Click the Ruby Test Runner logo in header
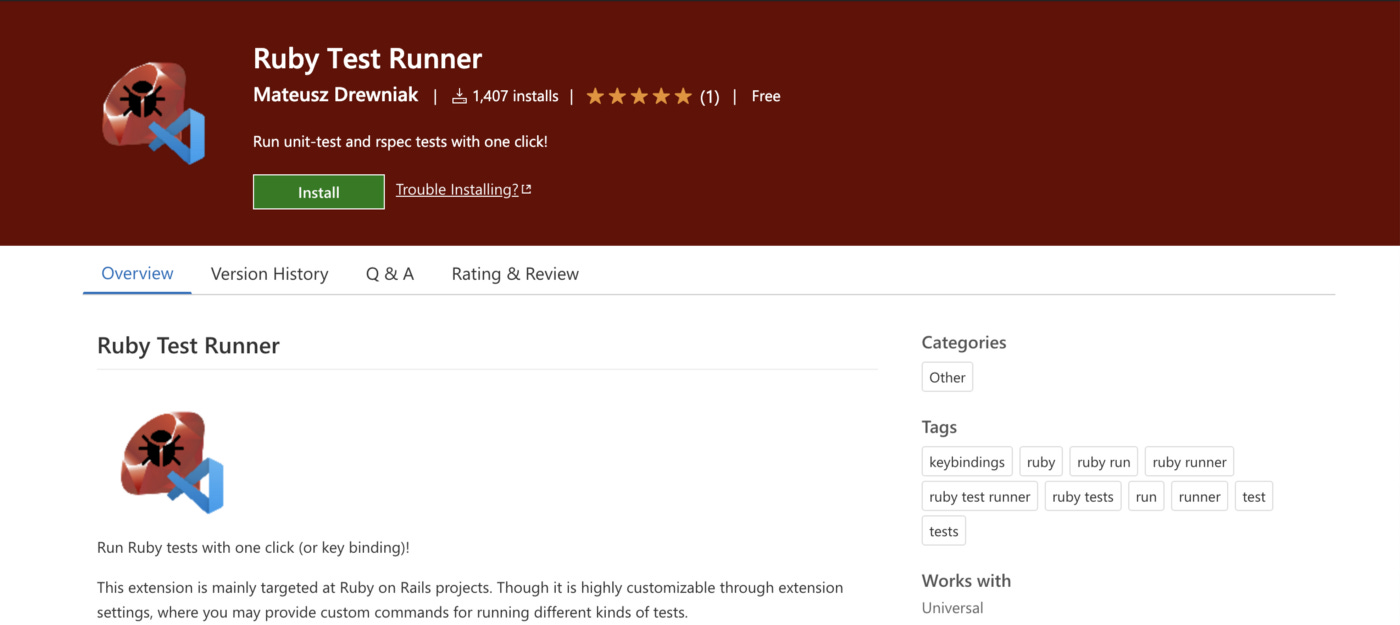1400x625 pixels. [x=154, y=113]
